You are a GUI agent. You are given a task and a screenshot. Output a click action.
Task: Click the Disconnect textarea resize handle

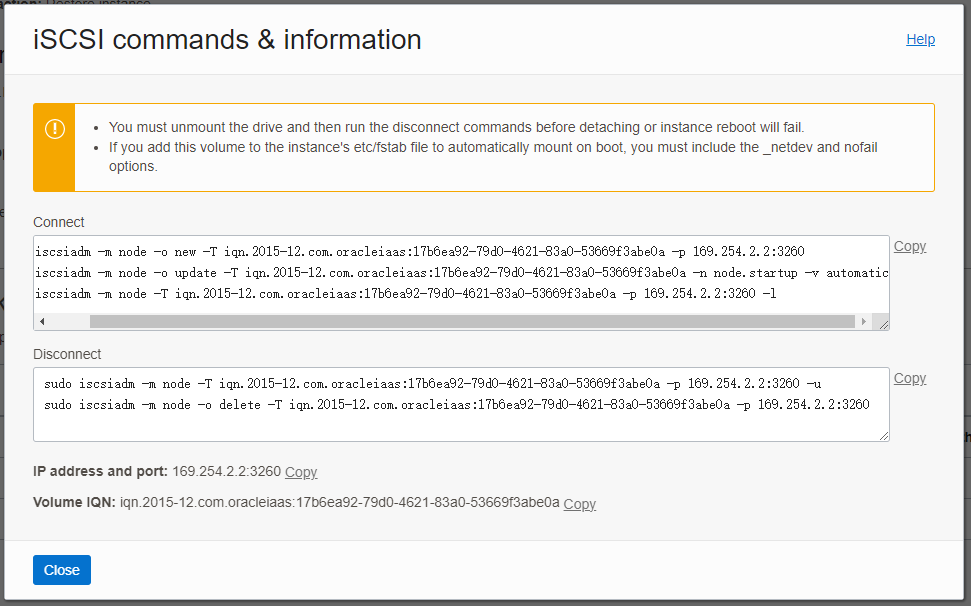884,436
